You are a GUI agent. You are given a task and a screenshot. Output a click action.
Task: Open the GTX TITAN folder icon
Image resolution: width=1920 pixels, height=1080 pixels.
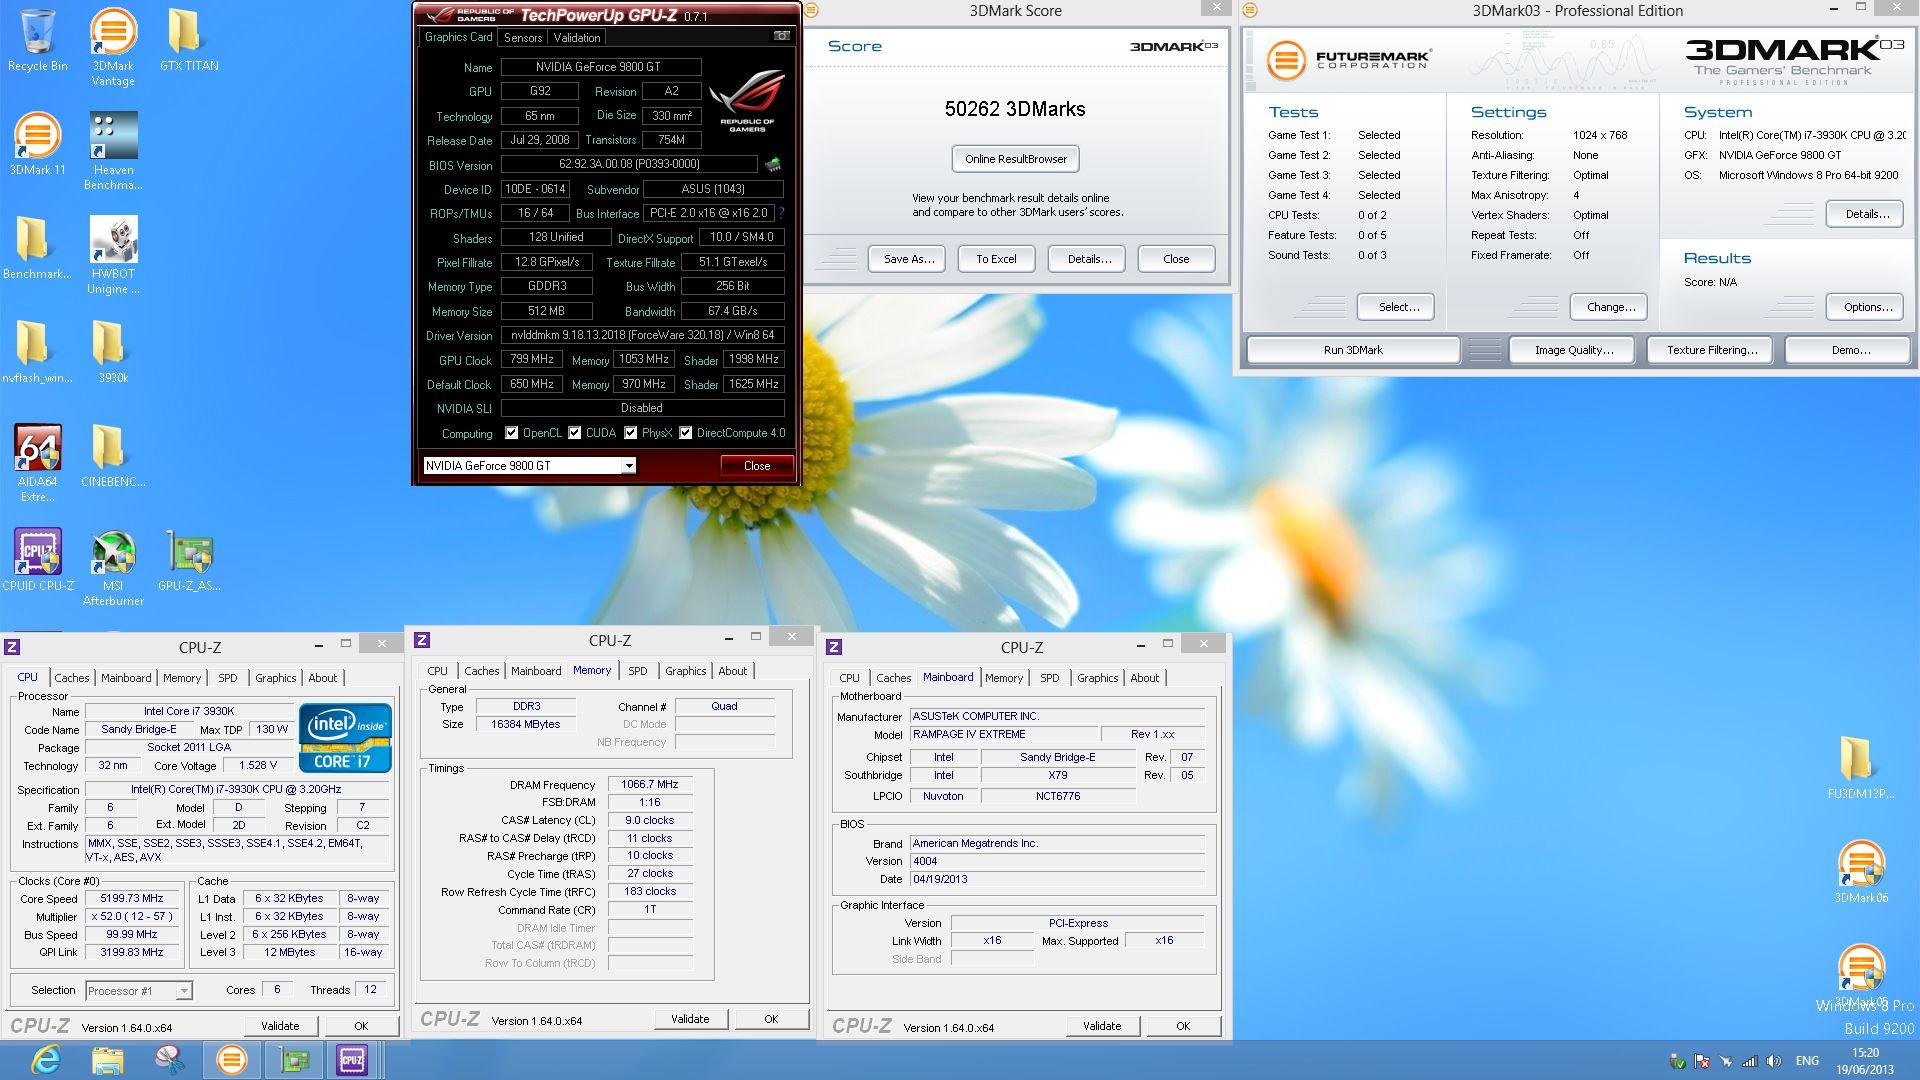coord(189,40)
